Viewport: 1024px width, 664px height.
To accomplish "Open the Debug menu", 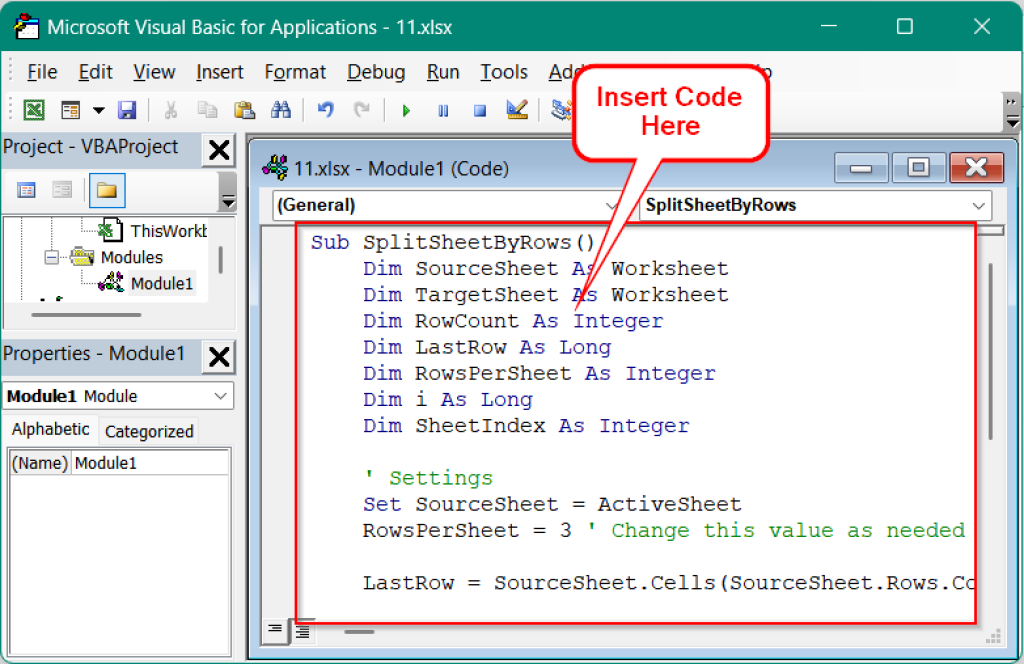I will pos(375,72).
